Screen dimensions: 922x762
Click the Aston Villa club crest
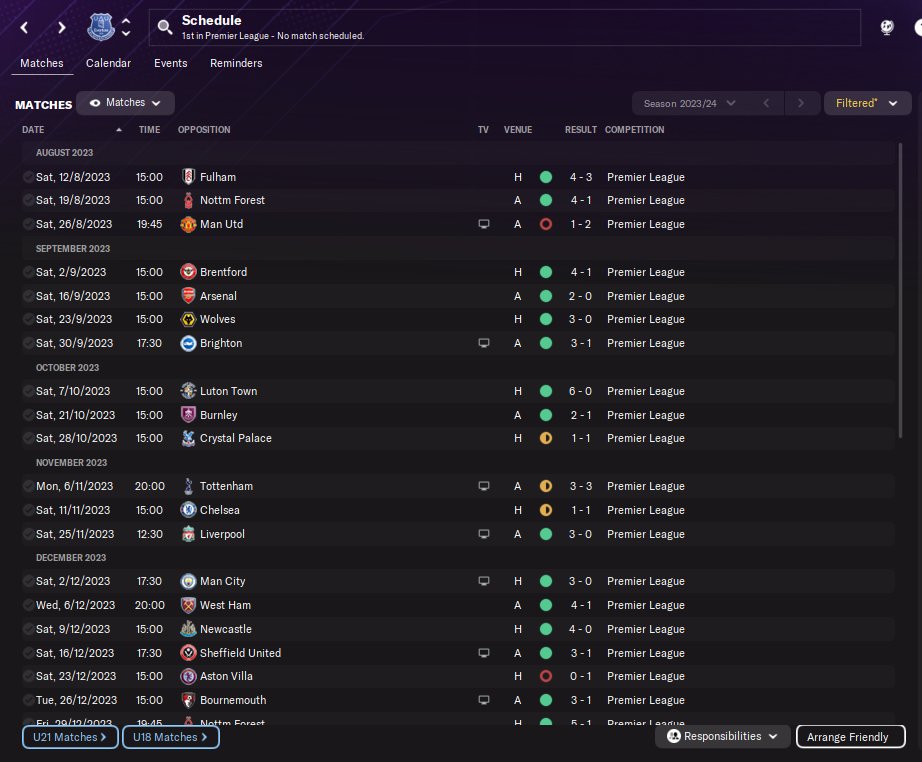pyautogui.click(x=188, y=676)
